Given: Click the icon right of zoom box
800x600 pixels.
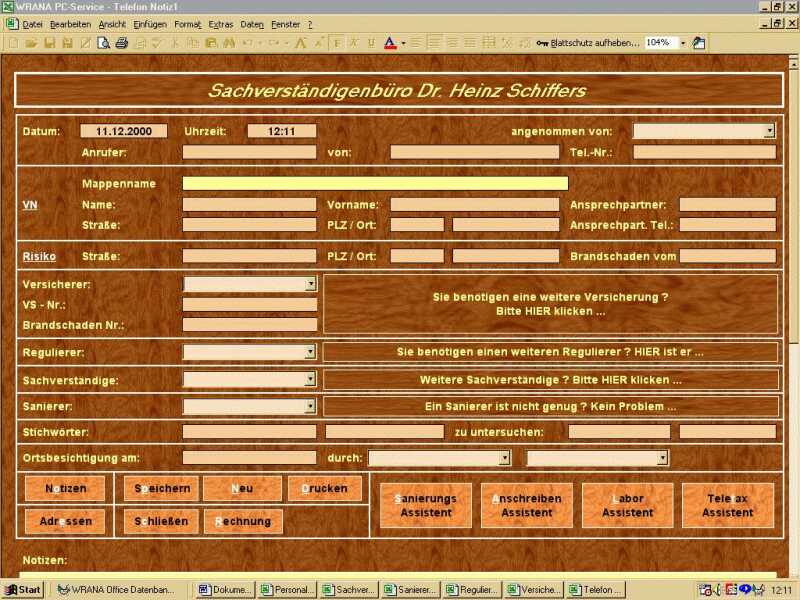Looking at the screenshot, I should 698,43.
